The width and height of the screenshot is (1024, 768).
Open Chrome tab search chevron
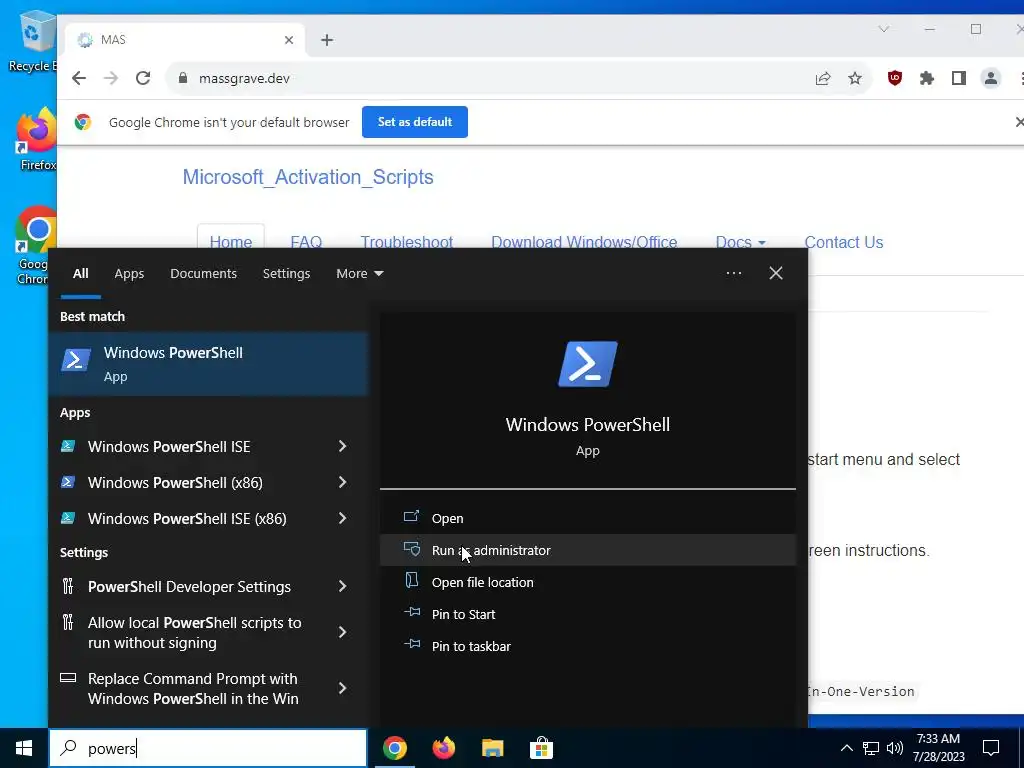tap(884, 29)
